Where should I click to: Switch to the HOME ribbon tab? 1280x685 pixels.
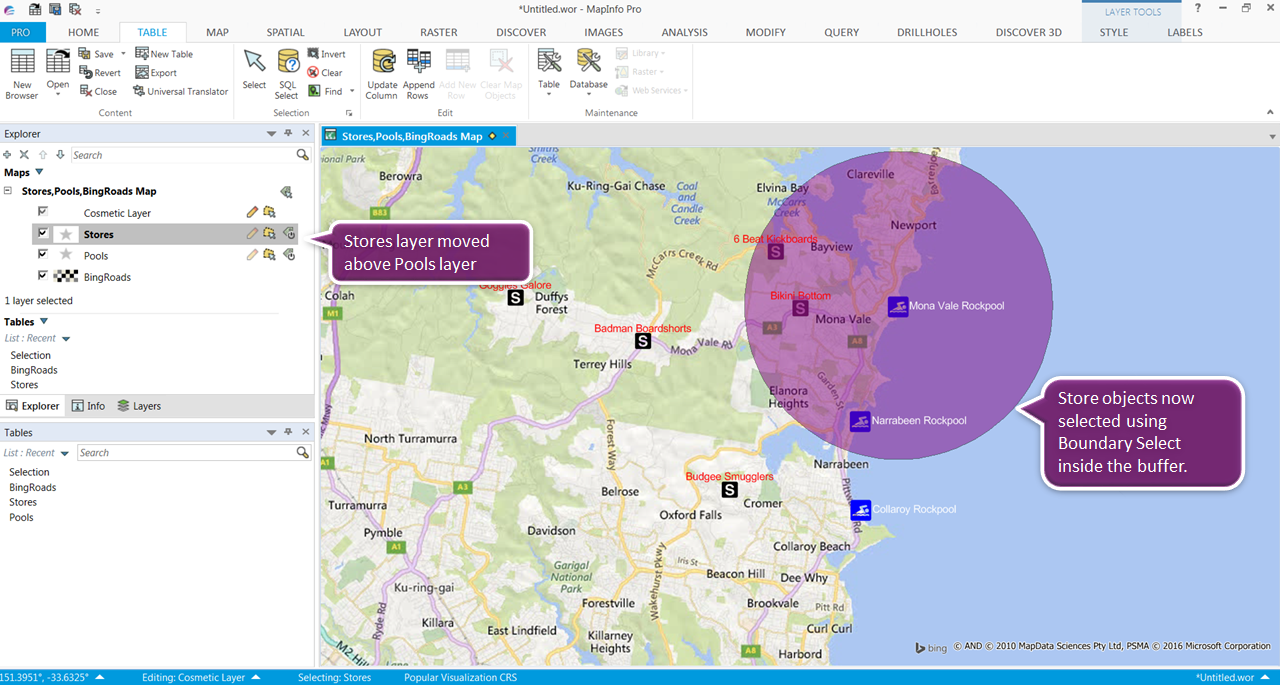coord(84,32)
